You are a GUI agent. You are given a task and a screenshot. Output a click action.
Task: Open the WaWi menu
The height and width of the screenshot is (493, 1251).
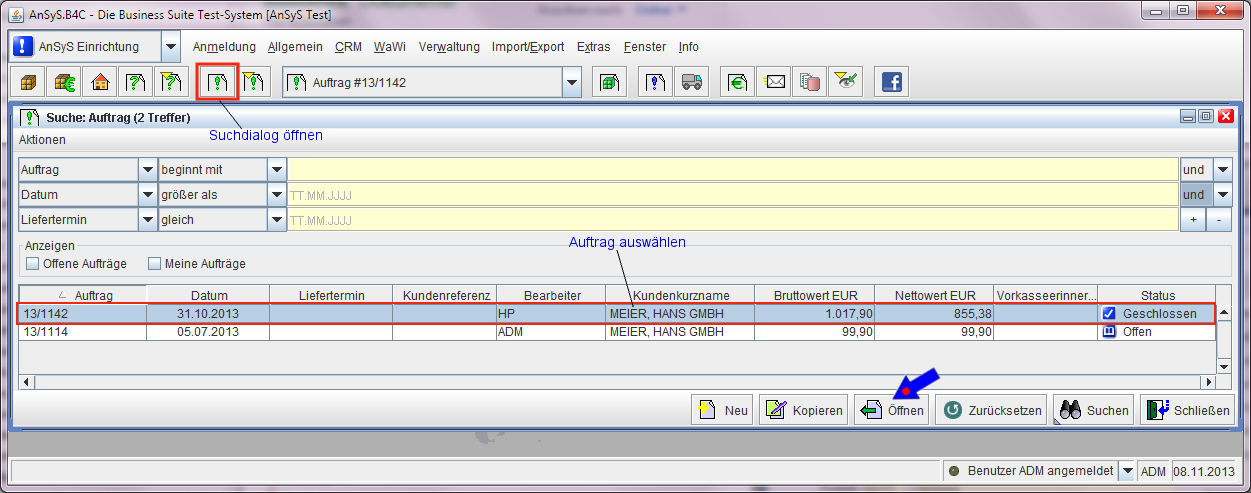point(390,47)
